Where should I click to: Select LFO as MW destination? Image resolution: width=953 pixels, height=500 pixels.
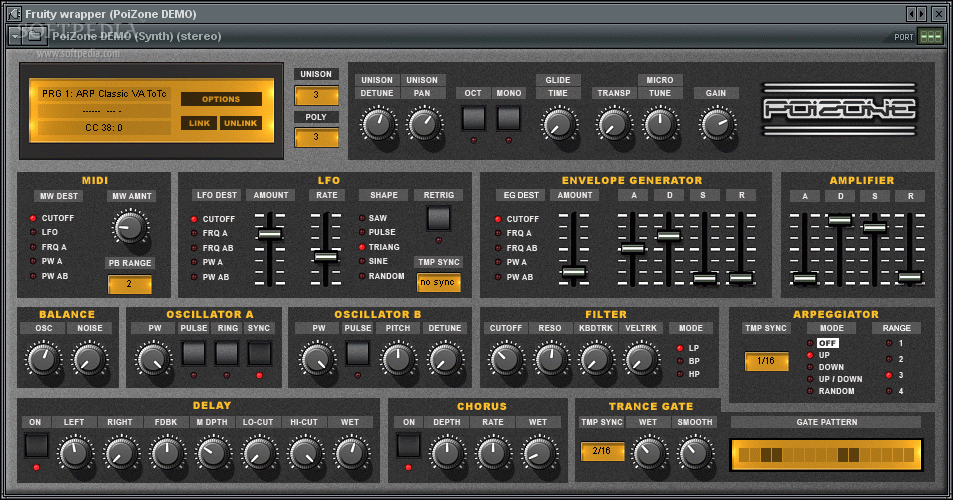click(x=44, y=232)
